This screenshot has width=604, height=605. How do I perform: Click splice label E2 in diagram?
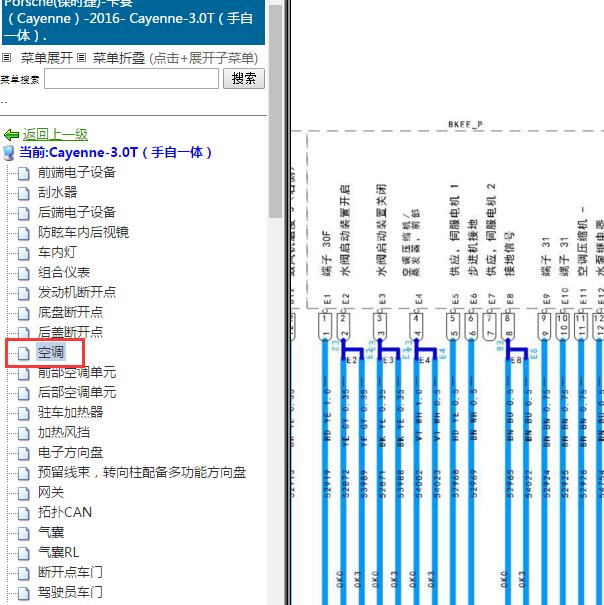coord(352,360)
